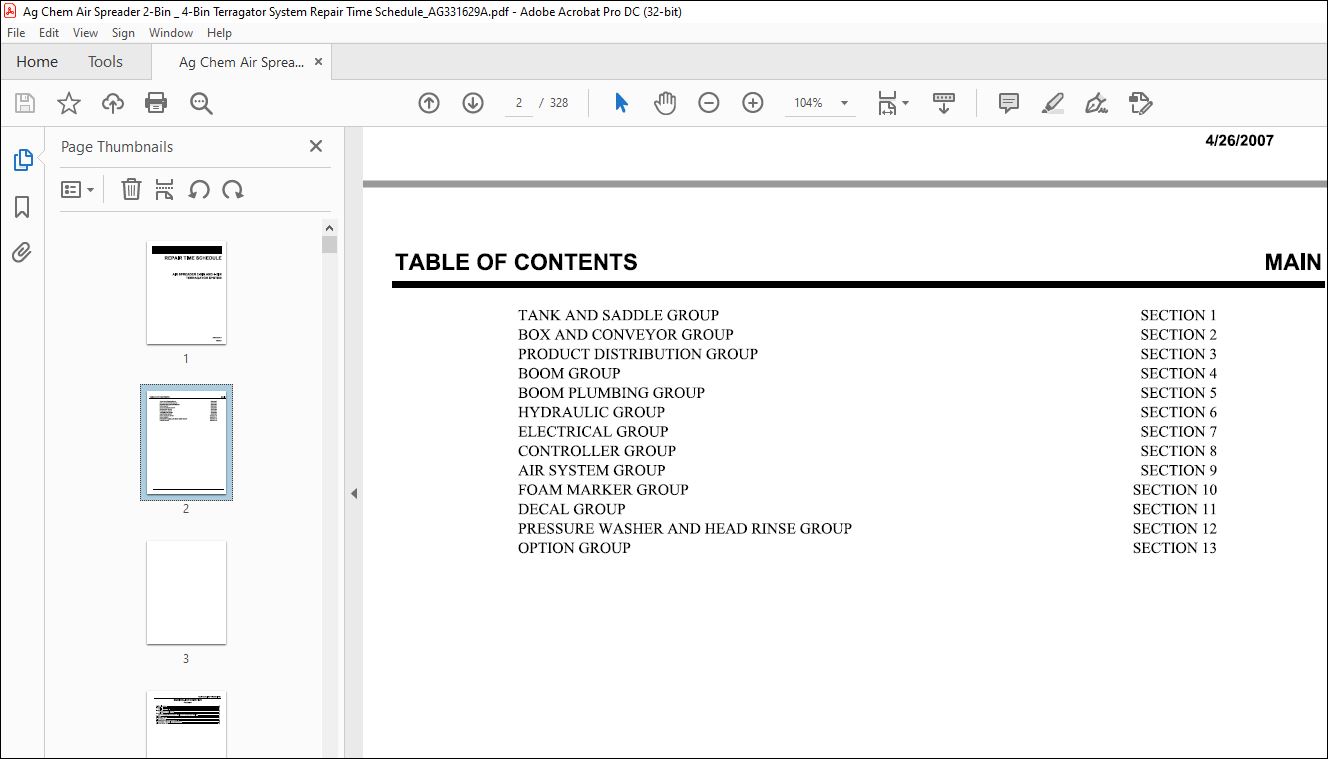Image resolution: width=1328 pixels, height=759 pixels.
Task: Open the Help menu
Action: [219, 33]
